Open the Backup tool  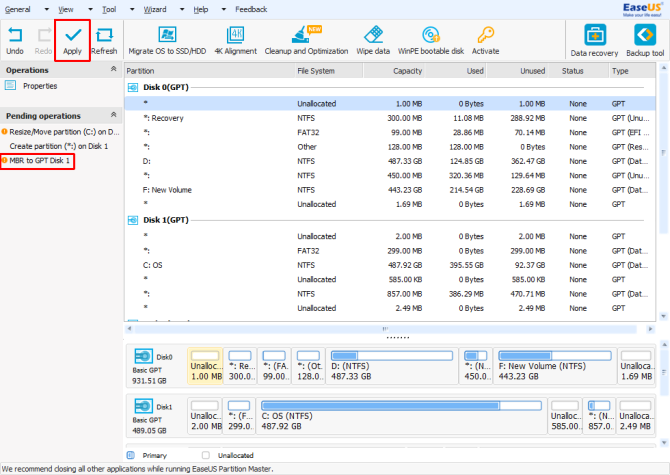645,41
